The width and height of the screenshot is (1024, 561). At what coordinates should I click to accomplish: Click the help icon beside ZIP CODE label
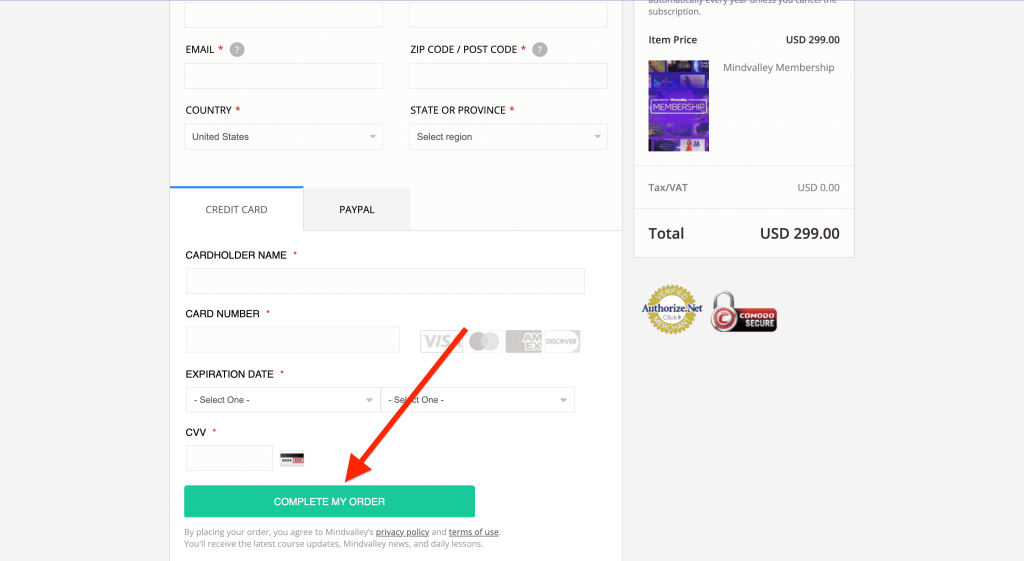click(x=539, y=50)
